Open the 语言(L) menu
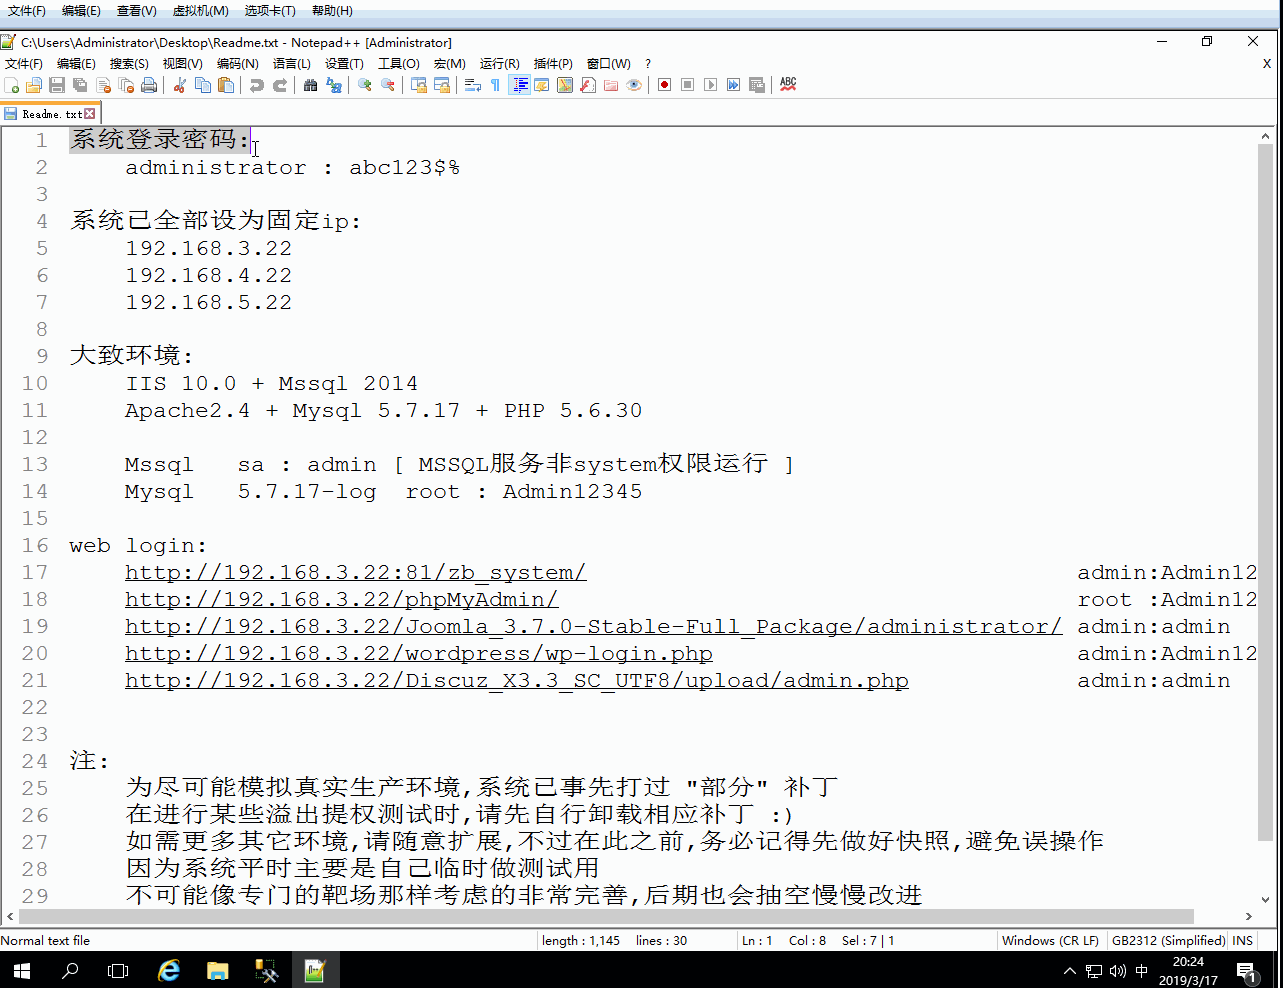This screenshot has height=988, width=1283. [291, 63]
